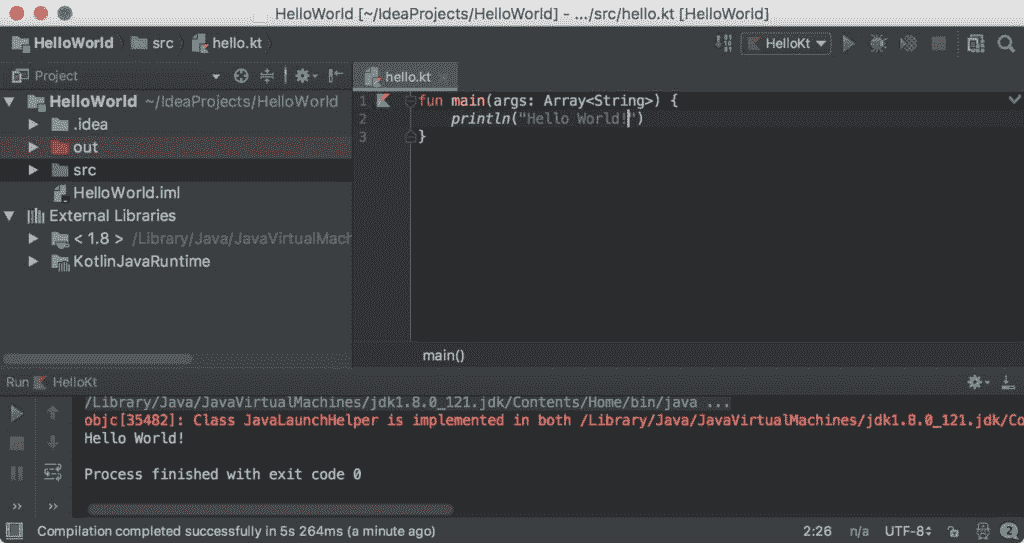Click the inspector hector icon in status bar
This screenshot has width=1024, height=543.
[x=982, y=531]
